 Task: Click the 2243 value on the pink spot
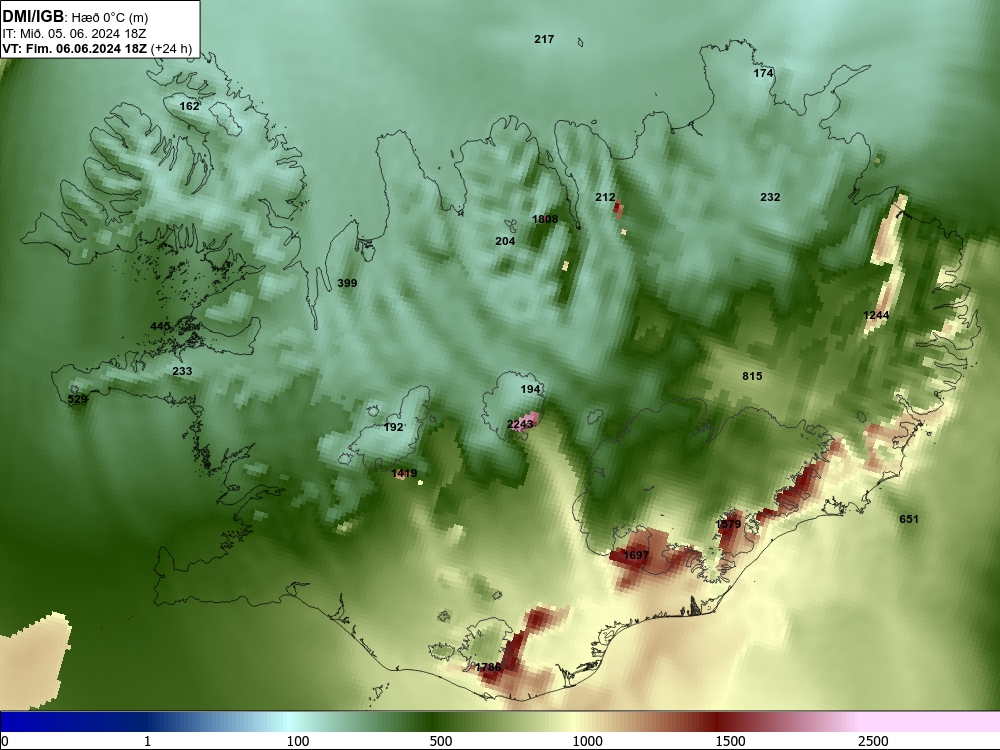pos(520,424)
